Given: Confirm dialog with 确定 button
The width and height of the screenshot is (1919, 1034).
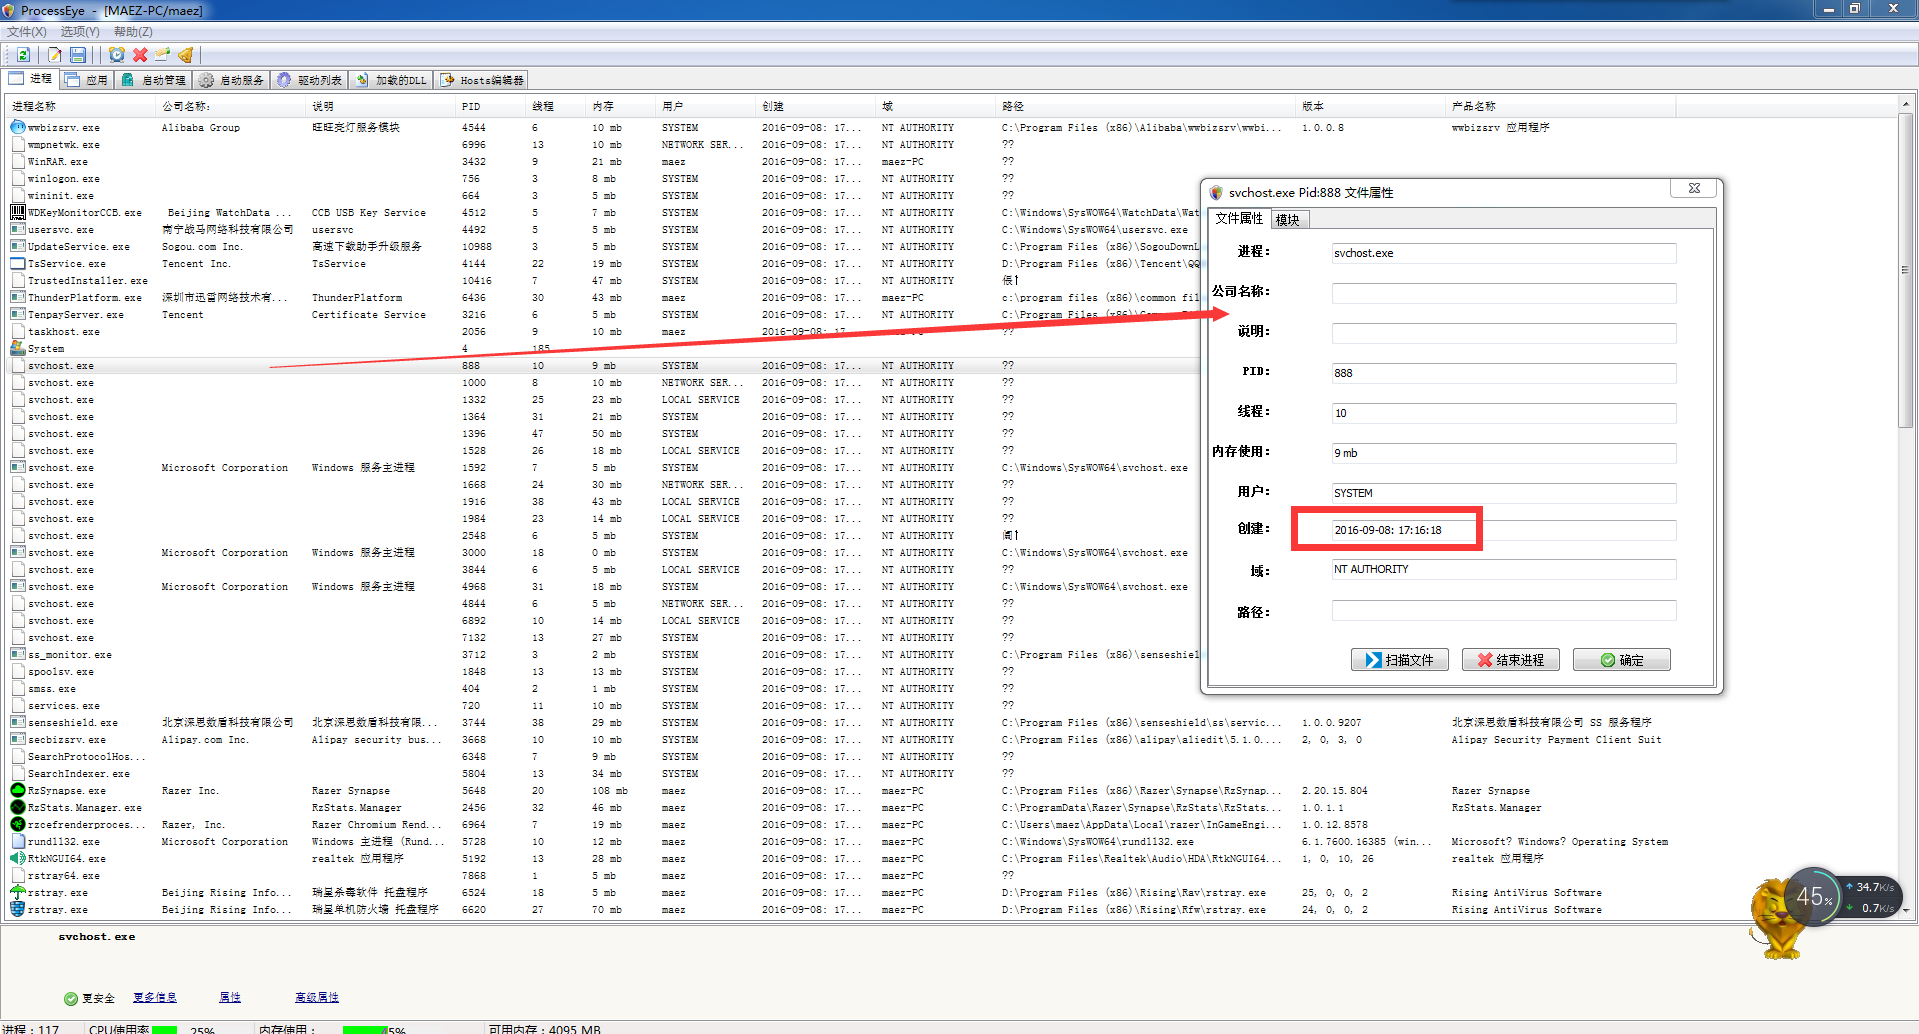Looking at the screenshot, I should pos(1621,660).
